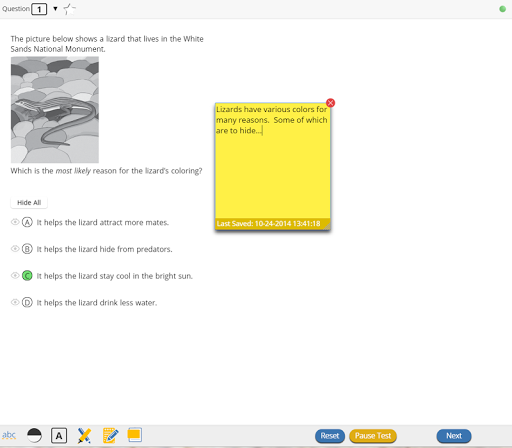Open the text size A tool
Viewport: 512px width, 448px height.
[x=59, y=436]
